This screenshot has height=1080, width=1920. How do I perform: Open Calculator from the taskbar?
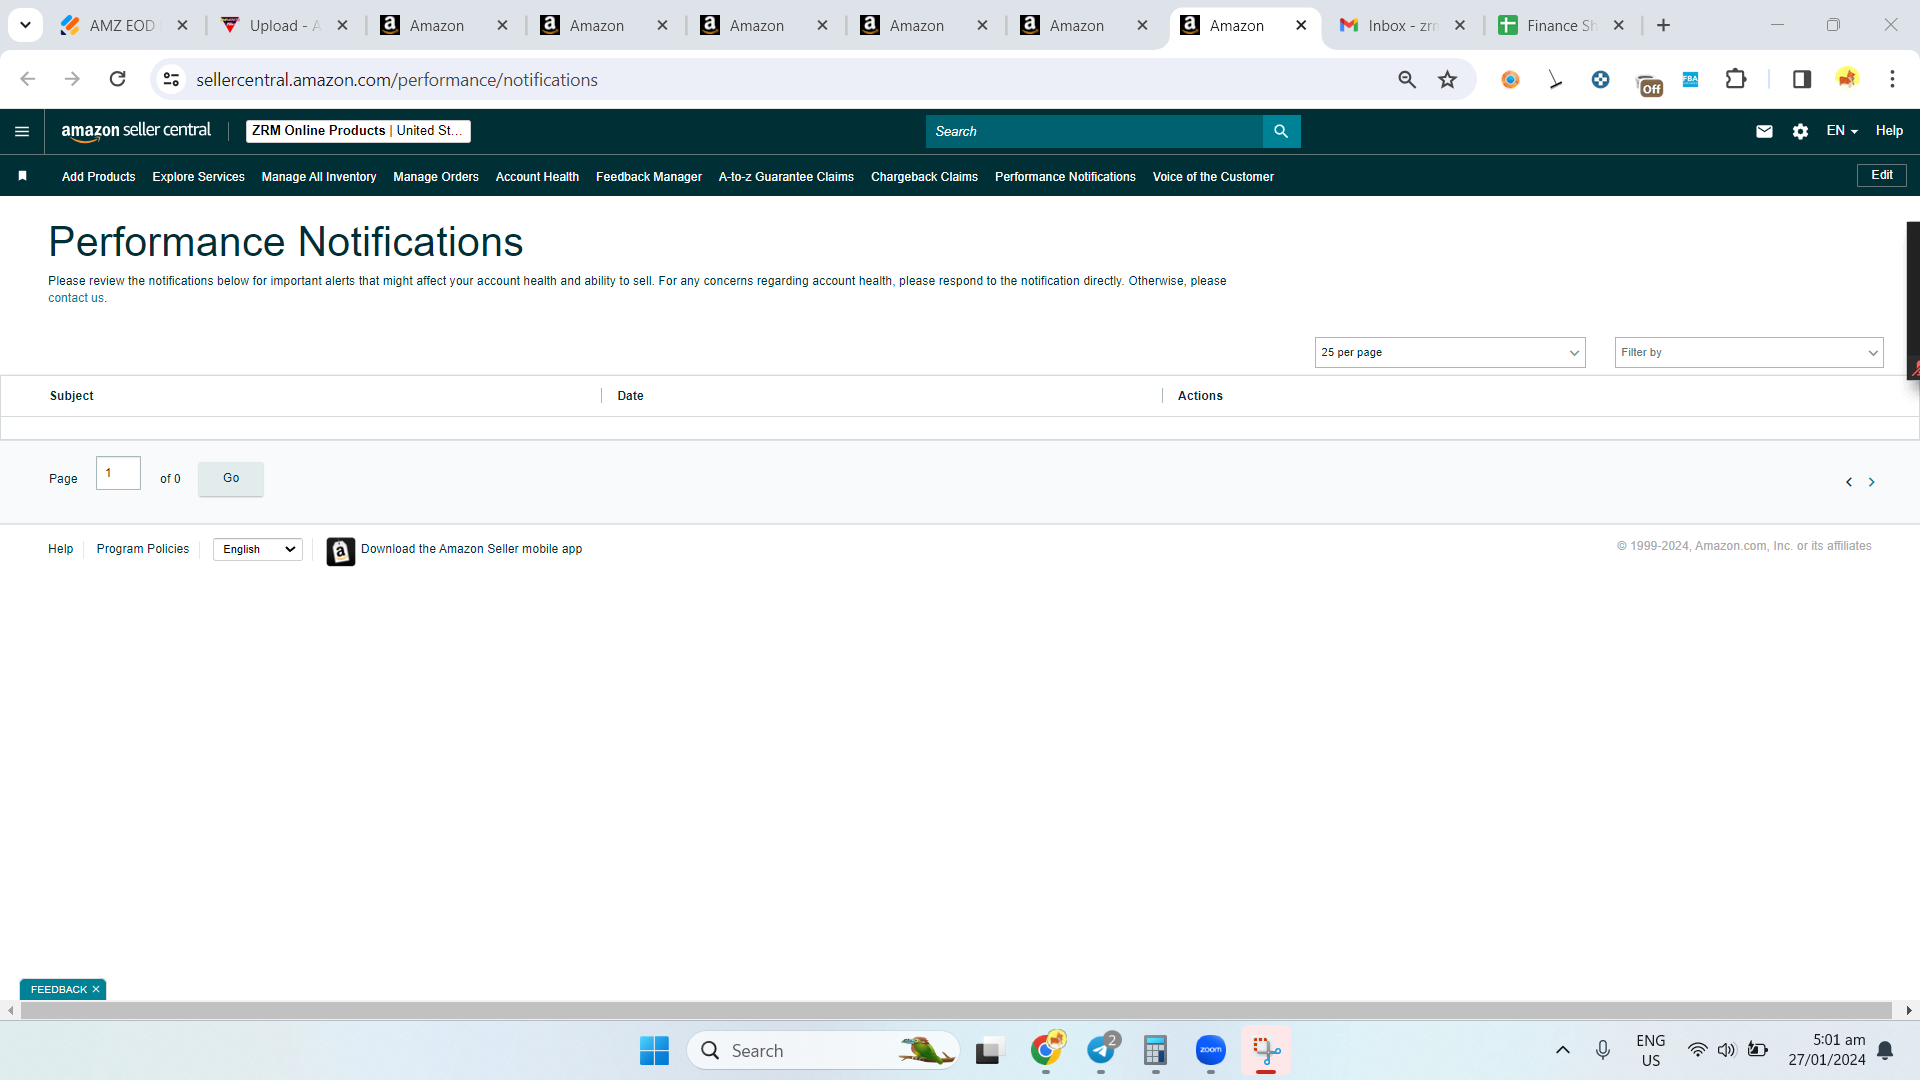[1155, 1050]
